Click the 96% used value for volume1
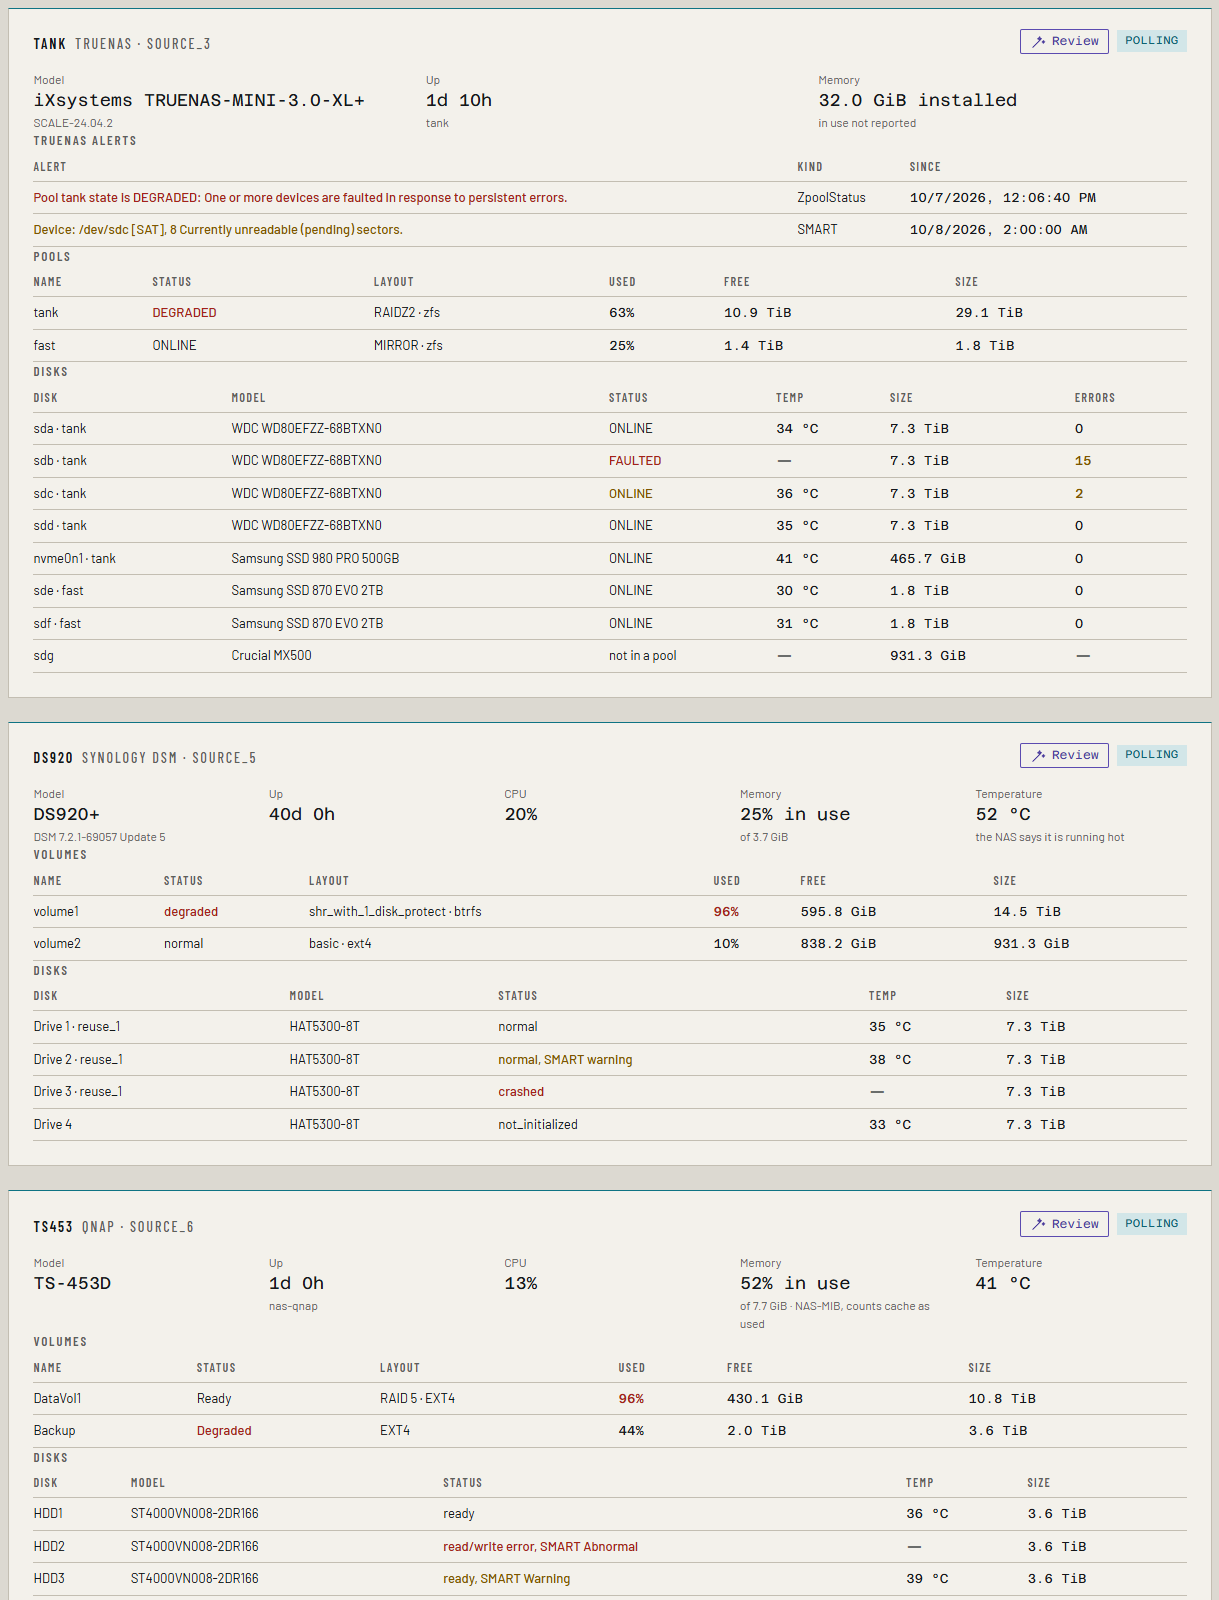The height and width of the screenshot is (1600, 1219). [726, 912]
